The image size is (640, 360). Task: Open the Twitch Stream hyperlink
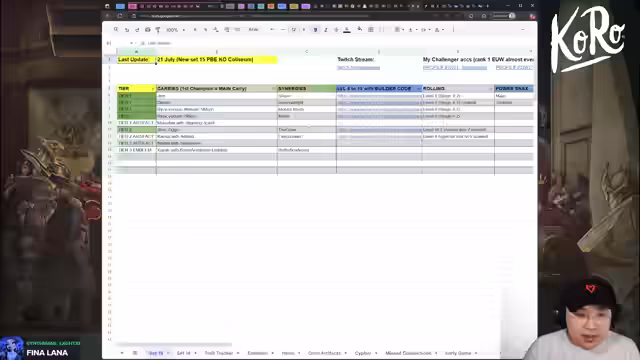pyautogui.click(x=358, y=68)
